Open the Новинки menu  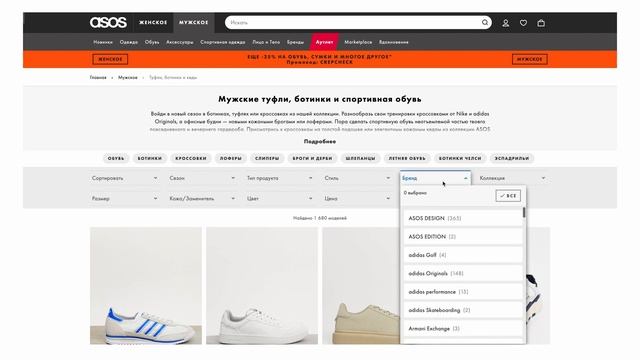tap(103, 42)
